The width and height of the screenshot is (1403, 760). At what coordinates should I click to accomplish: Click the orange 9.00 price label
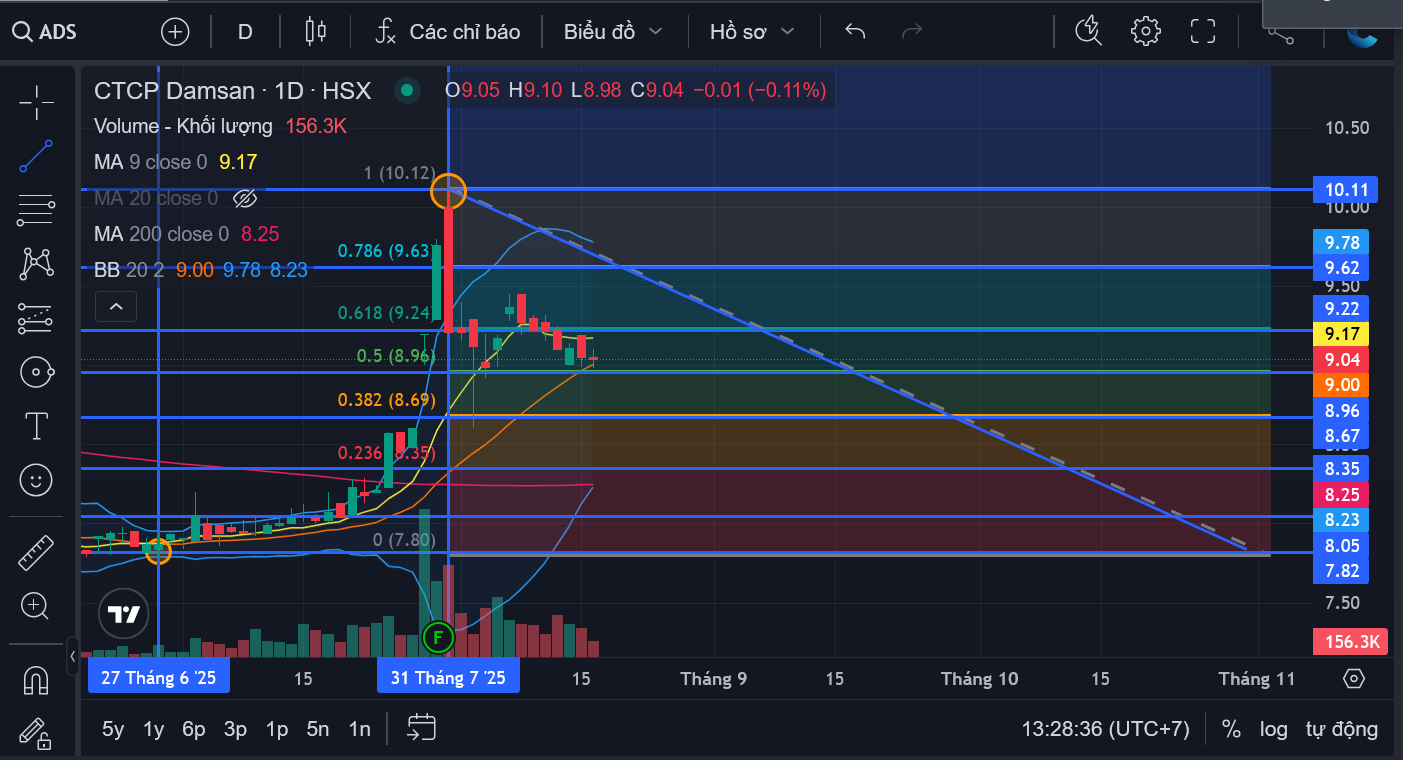pos(1341,385)
